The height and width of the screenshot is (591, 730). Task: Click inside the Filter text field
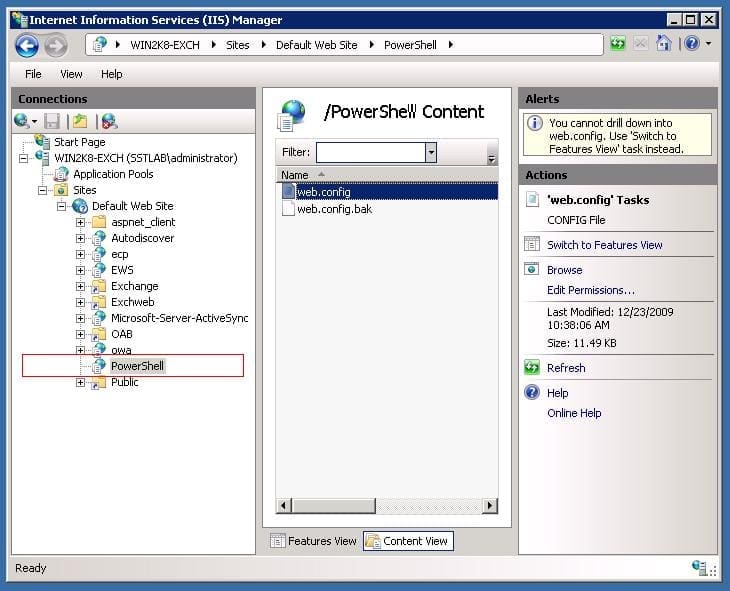click(371, 152)
